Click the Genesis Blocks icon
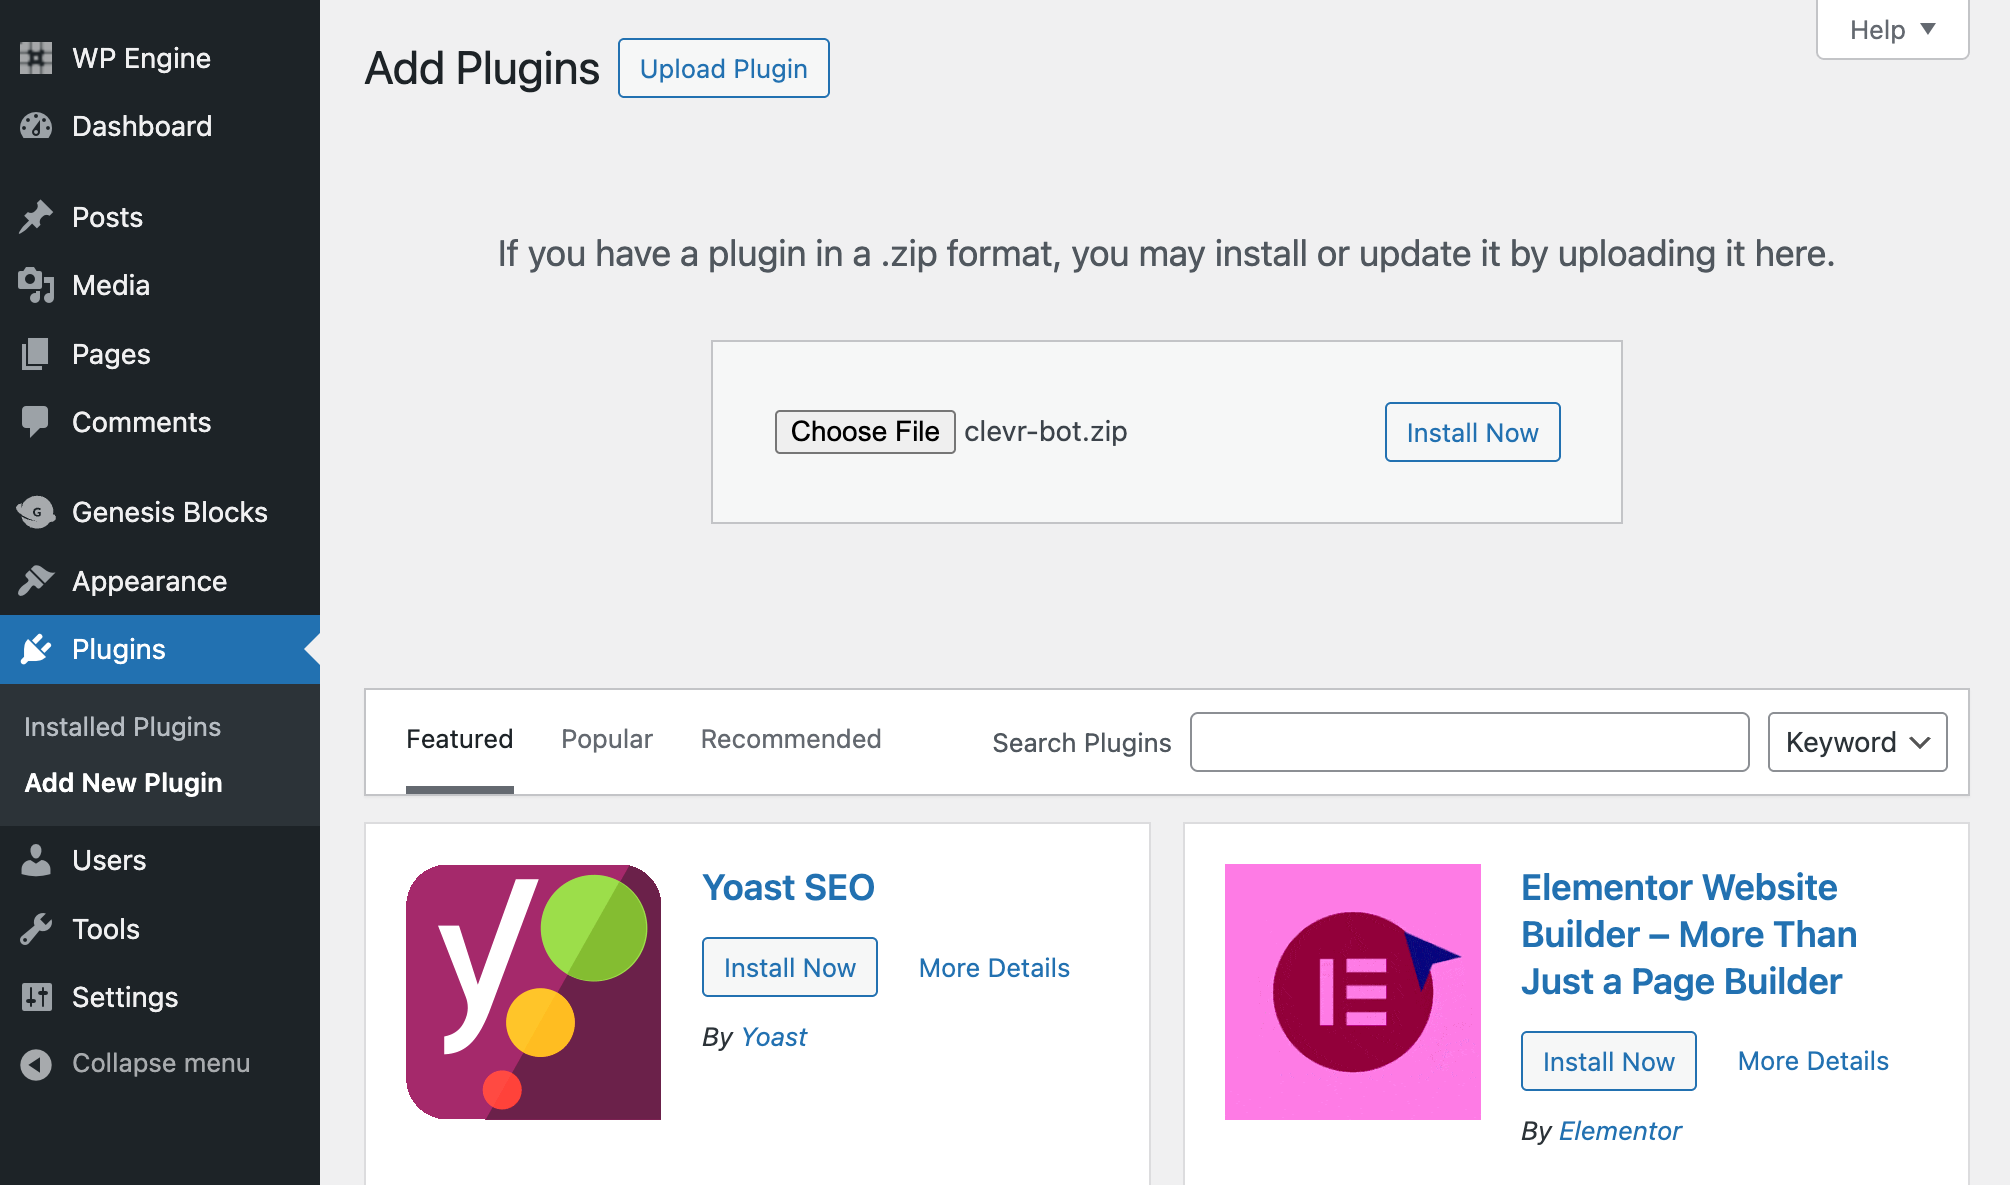The width and height of the screenshot is (2010, 1185). point(36,512)
